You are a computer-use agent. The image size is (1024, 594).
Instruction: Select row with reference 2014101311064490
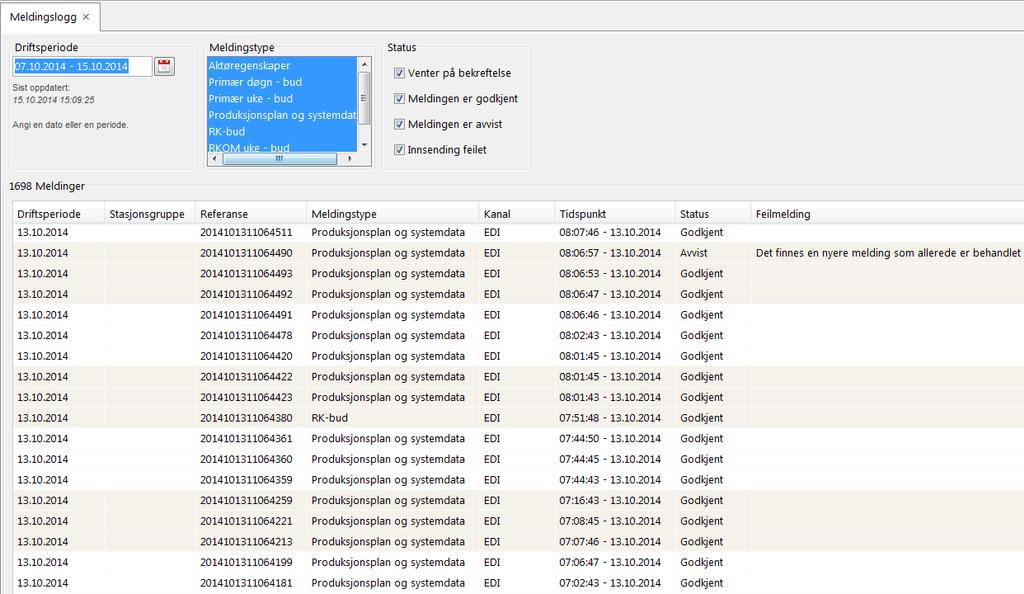(x=519, y=253)
